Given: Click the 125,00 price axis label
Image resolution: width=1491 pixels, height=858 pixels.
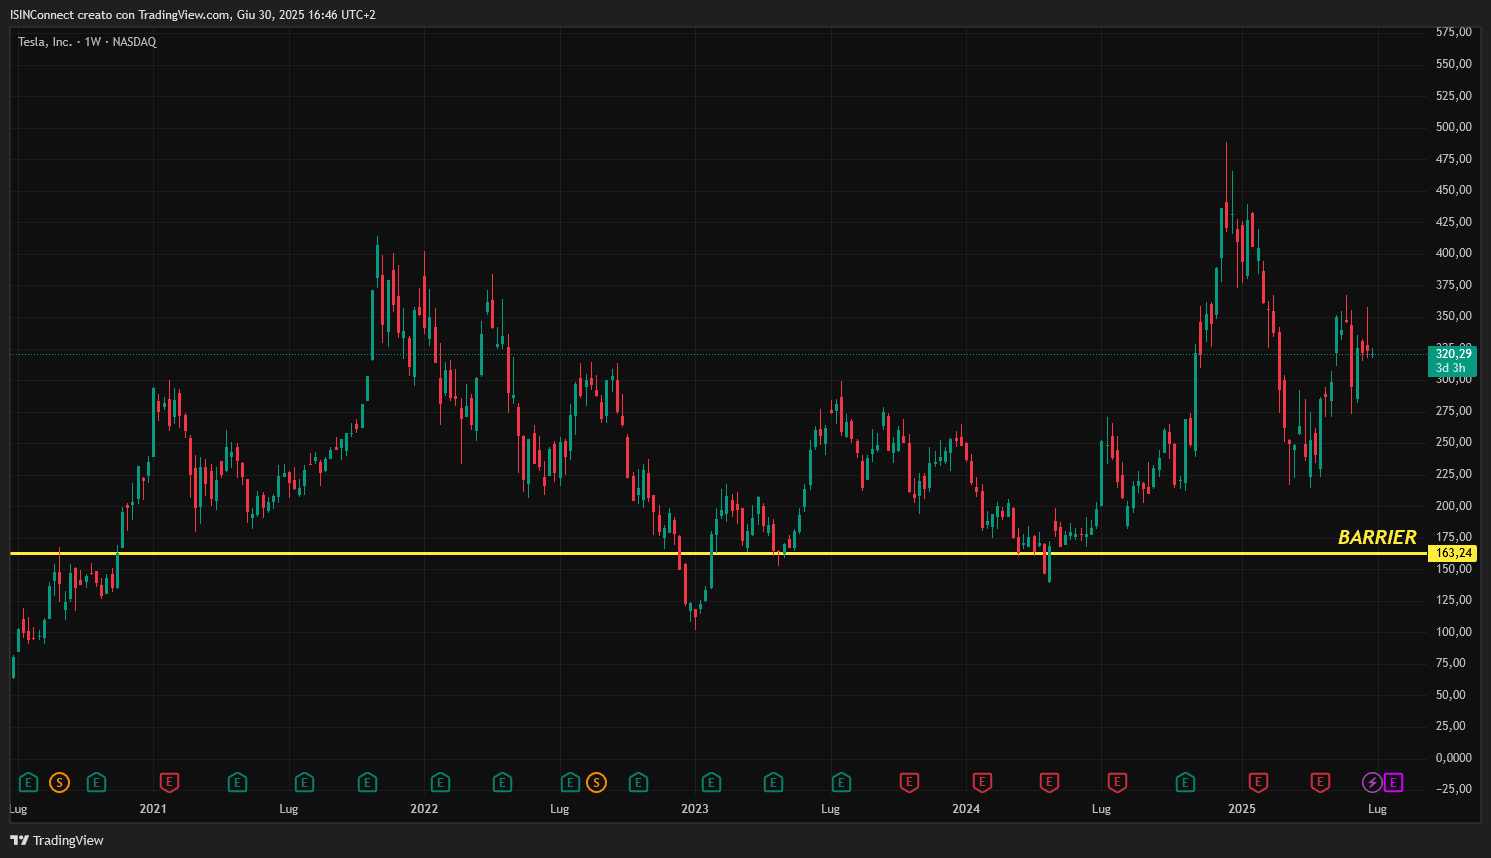Looking at the screenshot, I should 1454,600.
